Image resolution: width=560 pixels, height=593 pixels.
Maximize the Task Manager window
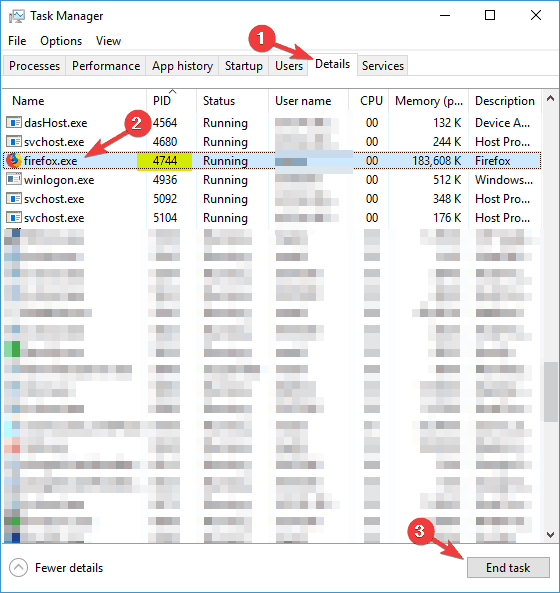click(x=490, y=16)
